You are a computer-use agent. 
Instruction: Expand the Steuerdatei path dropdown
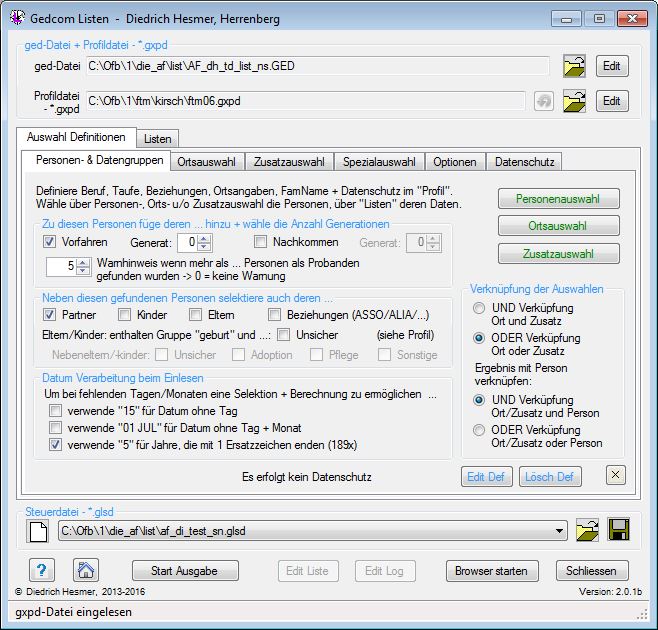point(559,531)
